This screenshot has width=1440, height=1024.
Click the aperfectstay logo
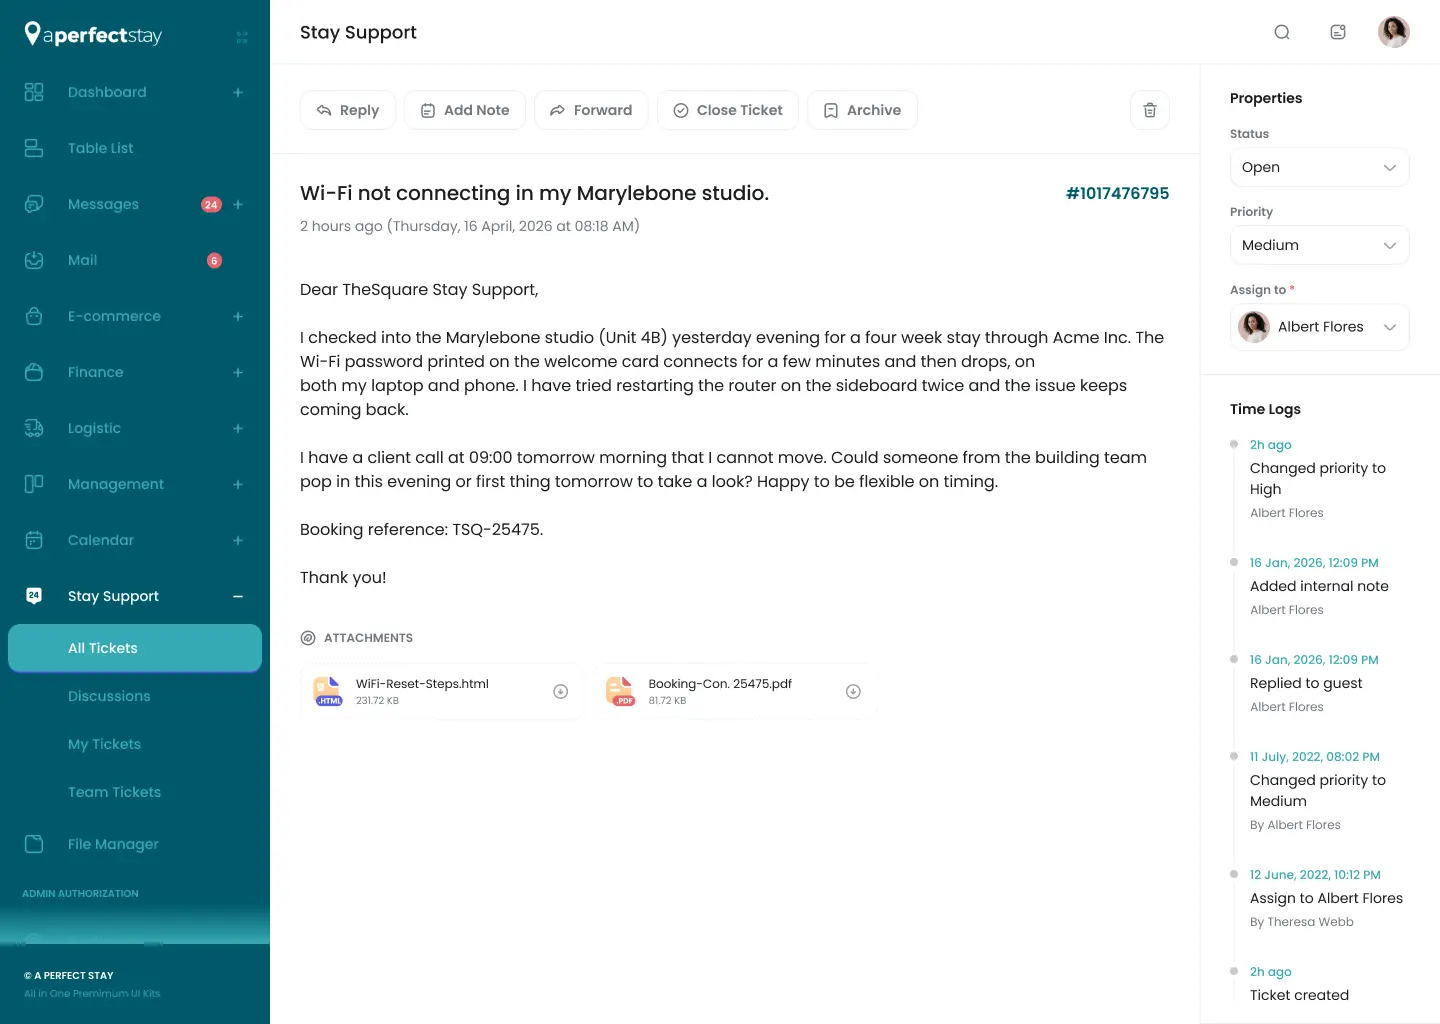(x=93, y=35)
